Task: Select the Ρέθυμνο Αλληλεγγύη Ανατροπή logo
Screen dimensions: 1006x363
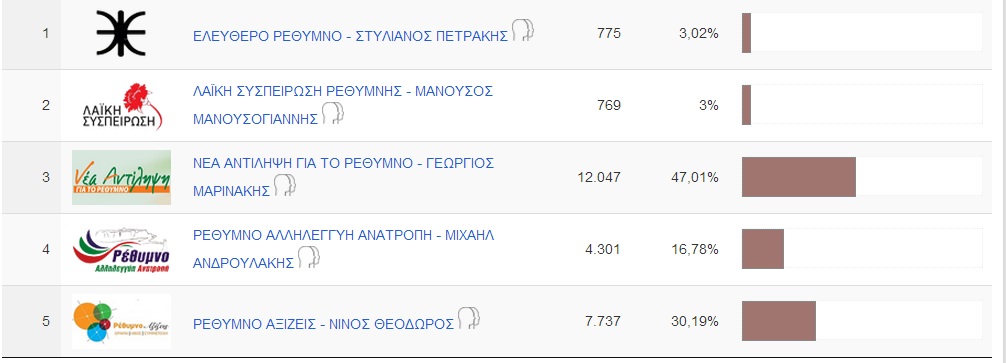Action: [x=121, y=249]
